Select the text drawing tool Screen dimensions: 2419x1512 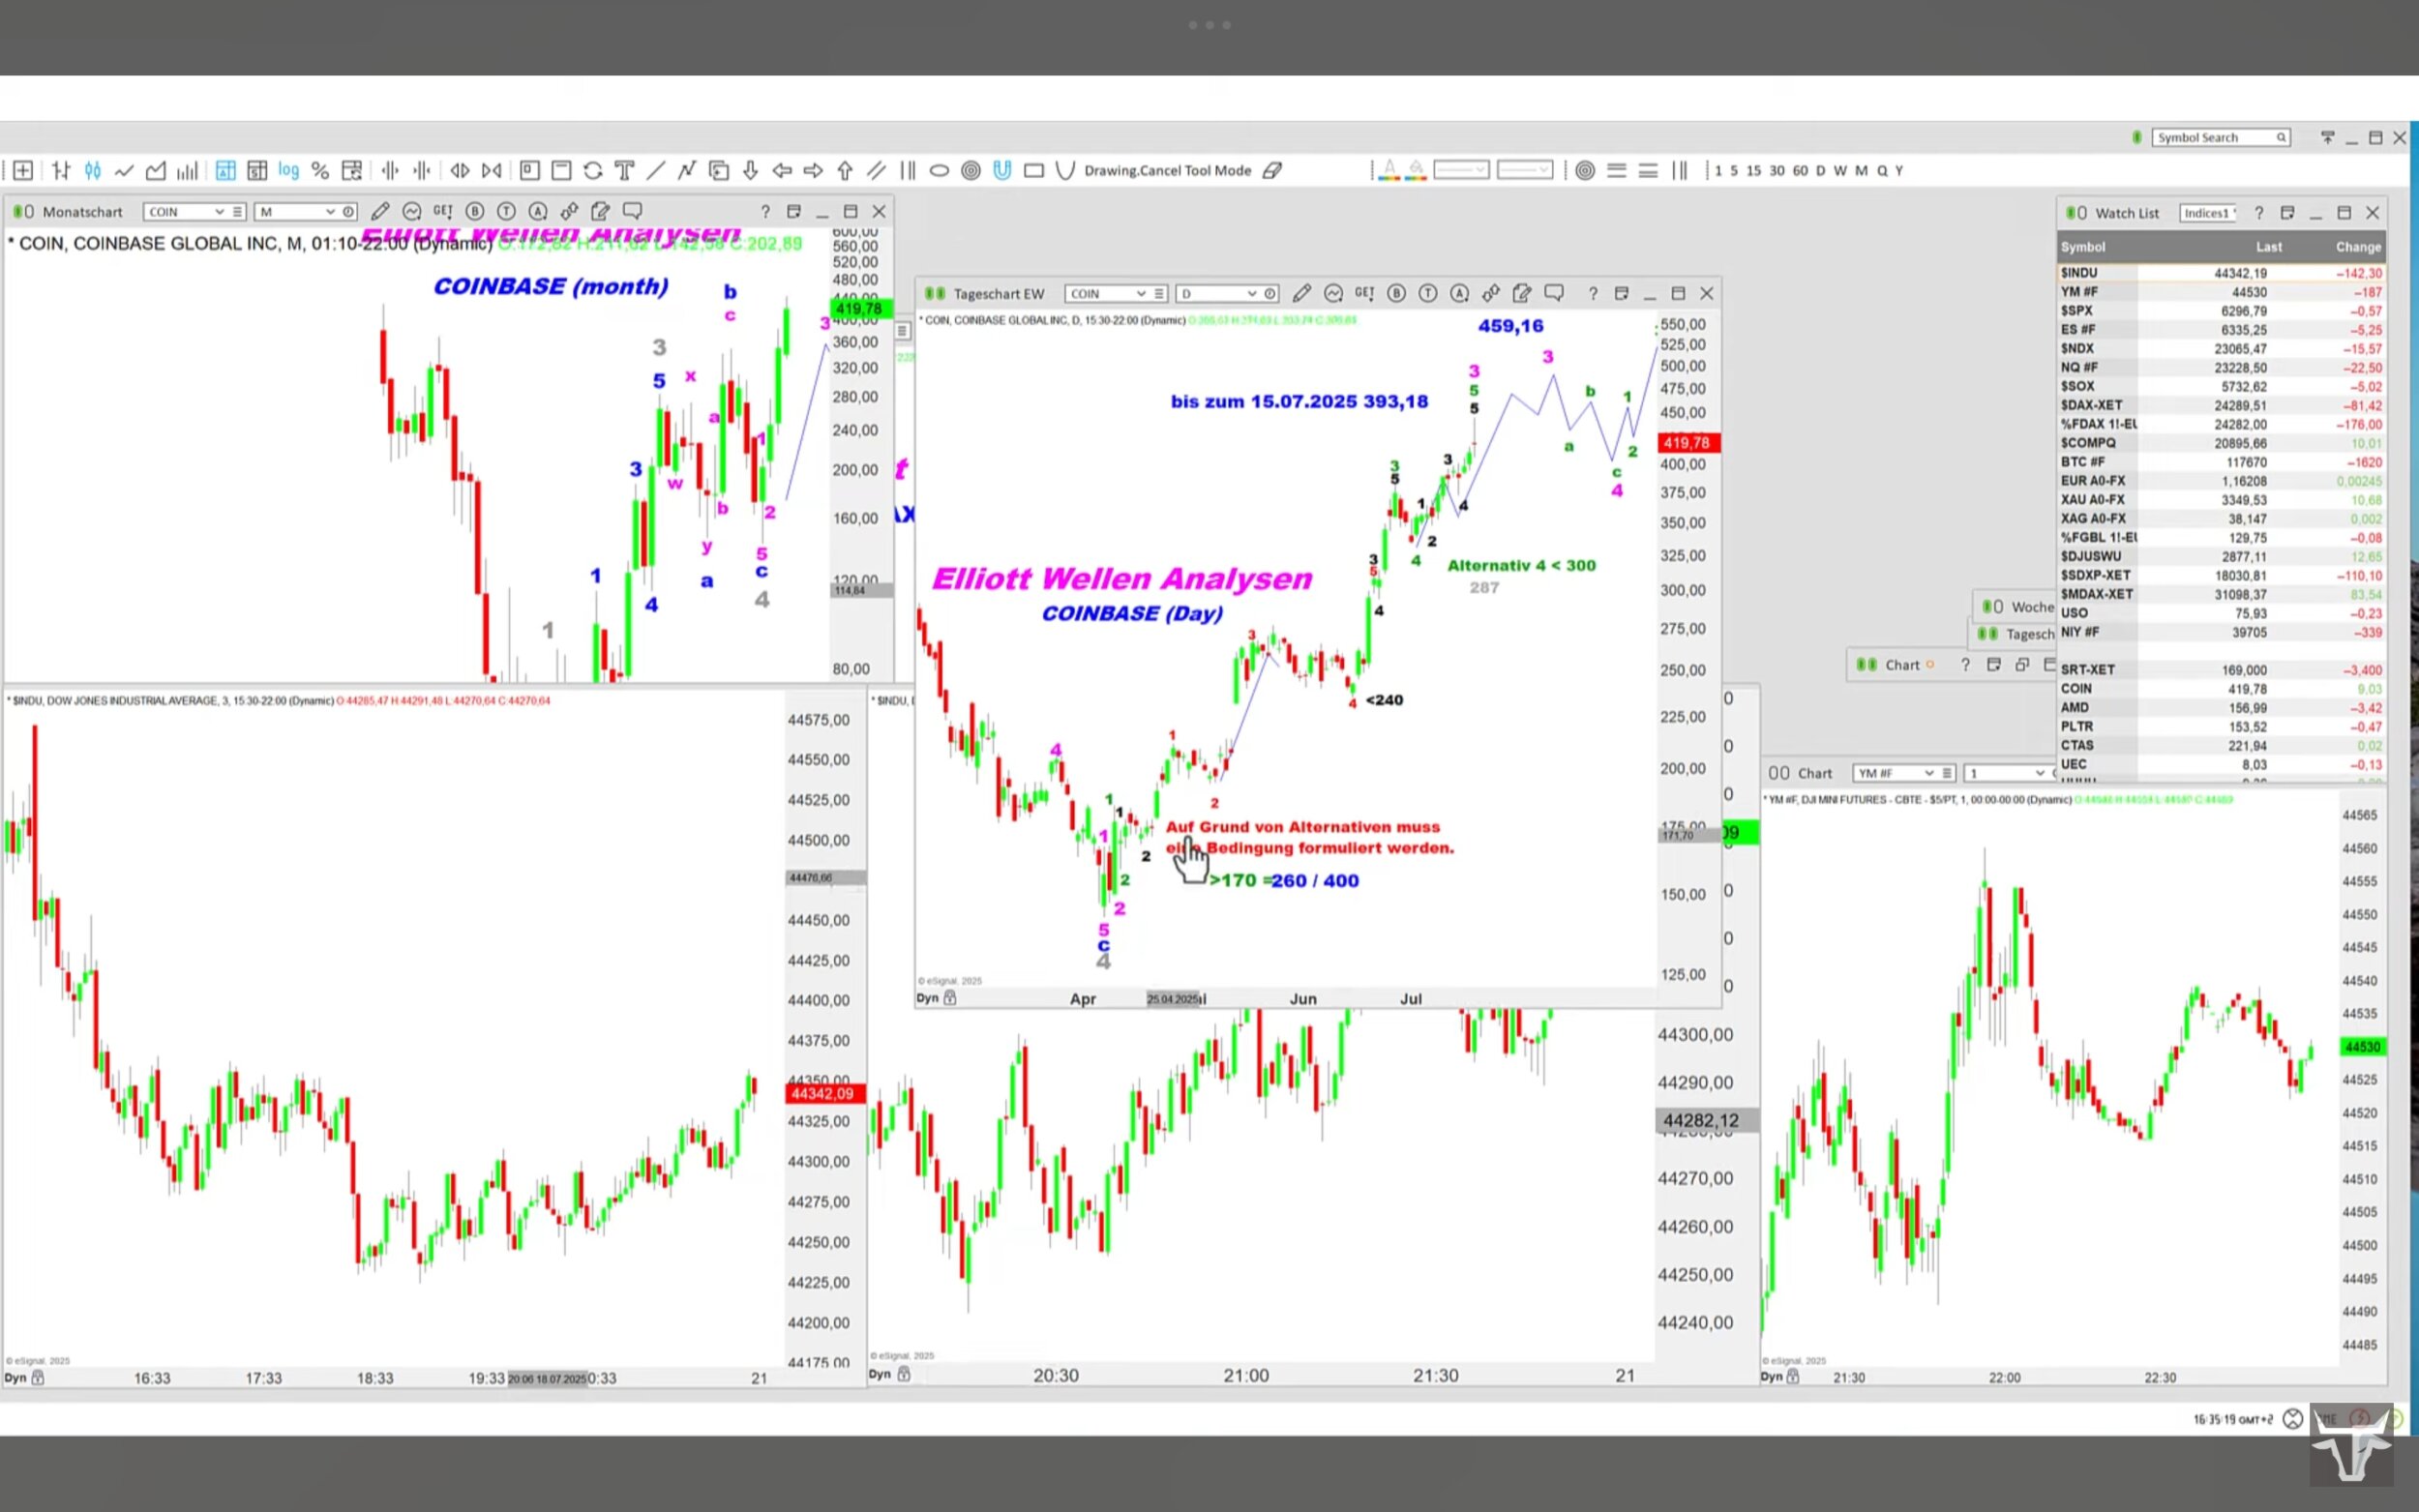click(x=624, y=171)
